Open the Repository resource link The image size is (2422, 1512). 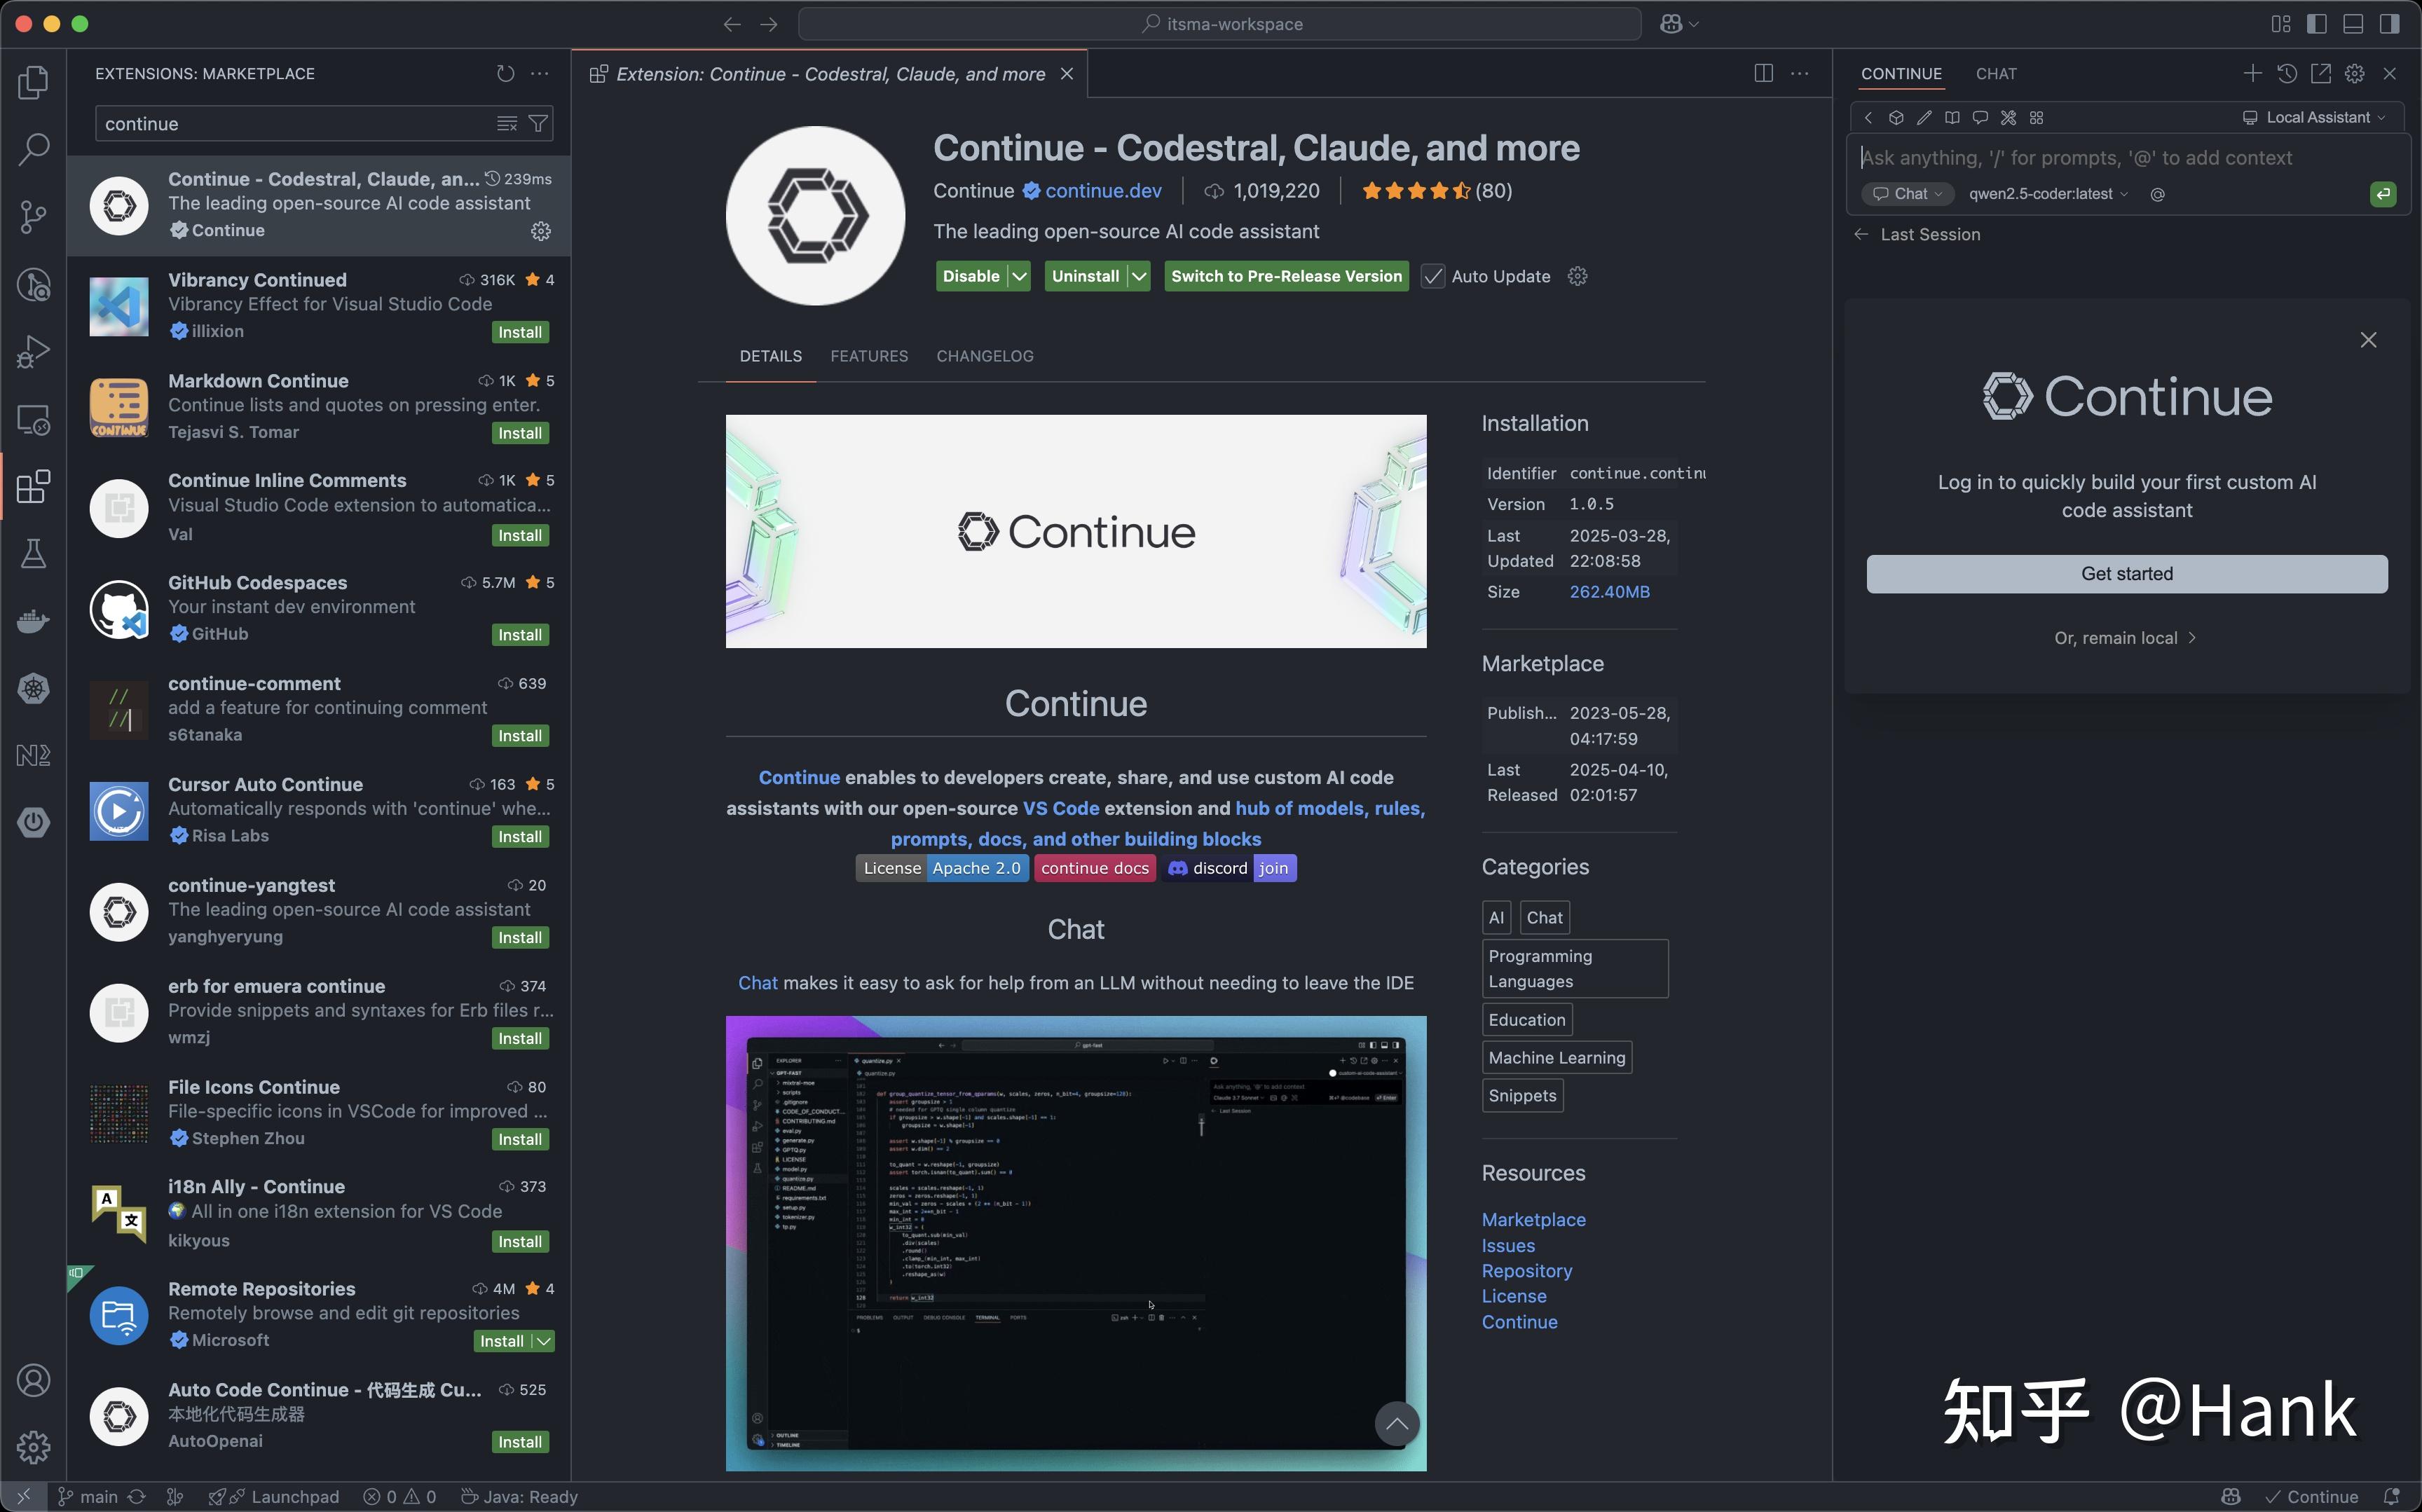pos(1526,1271)
